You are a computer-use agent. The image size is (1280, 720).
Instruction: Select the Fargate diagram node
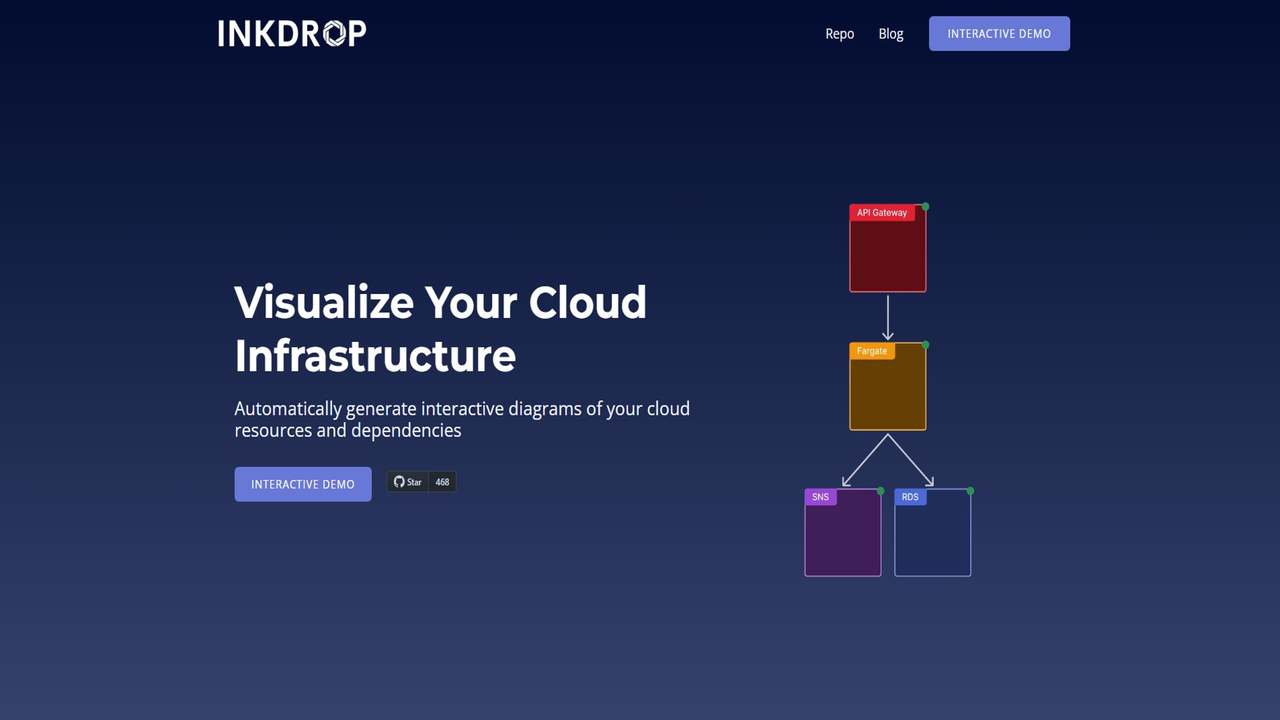888,387
